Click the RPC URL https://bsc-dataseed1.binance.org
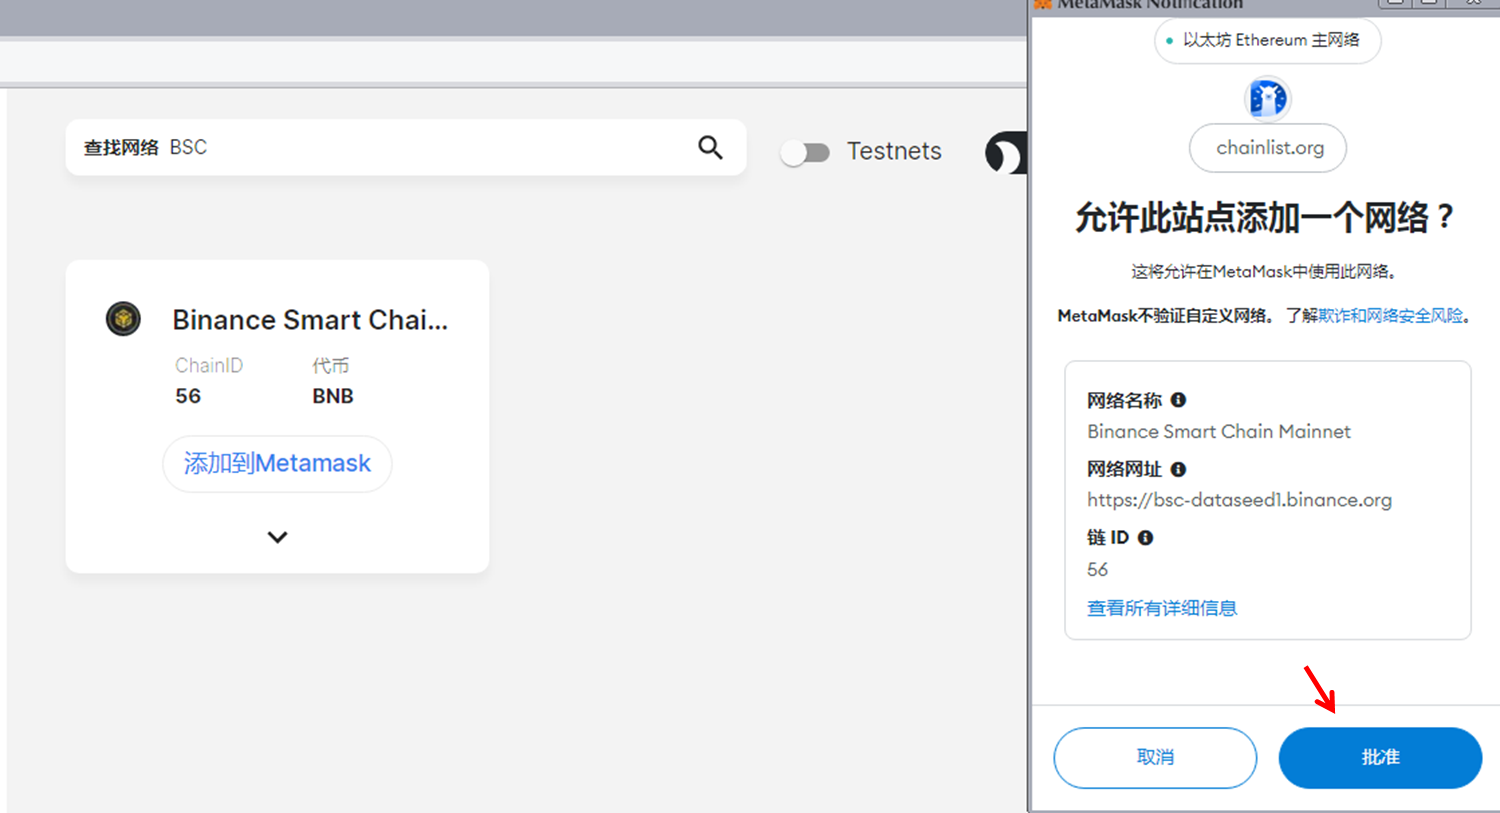Image resolution: width=1500 pixels, height=813 pixels. (1239, 500)
